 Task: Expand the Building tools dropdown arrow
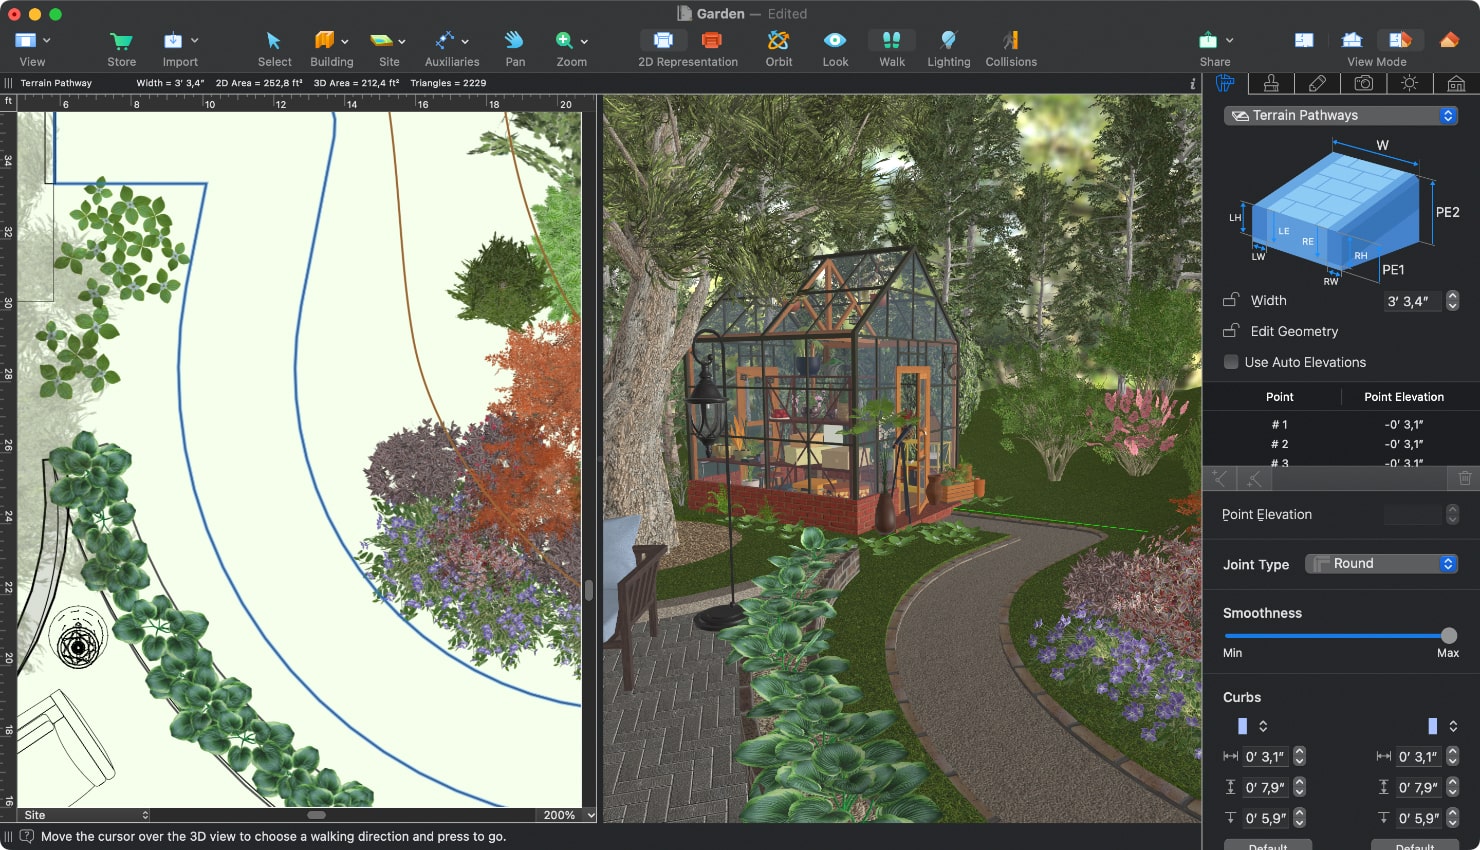(345, 42)
